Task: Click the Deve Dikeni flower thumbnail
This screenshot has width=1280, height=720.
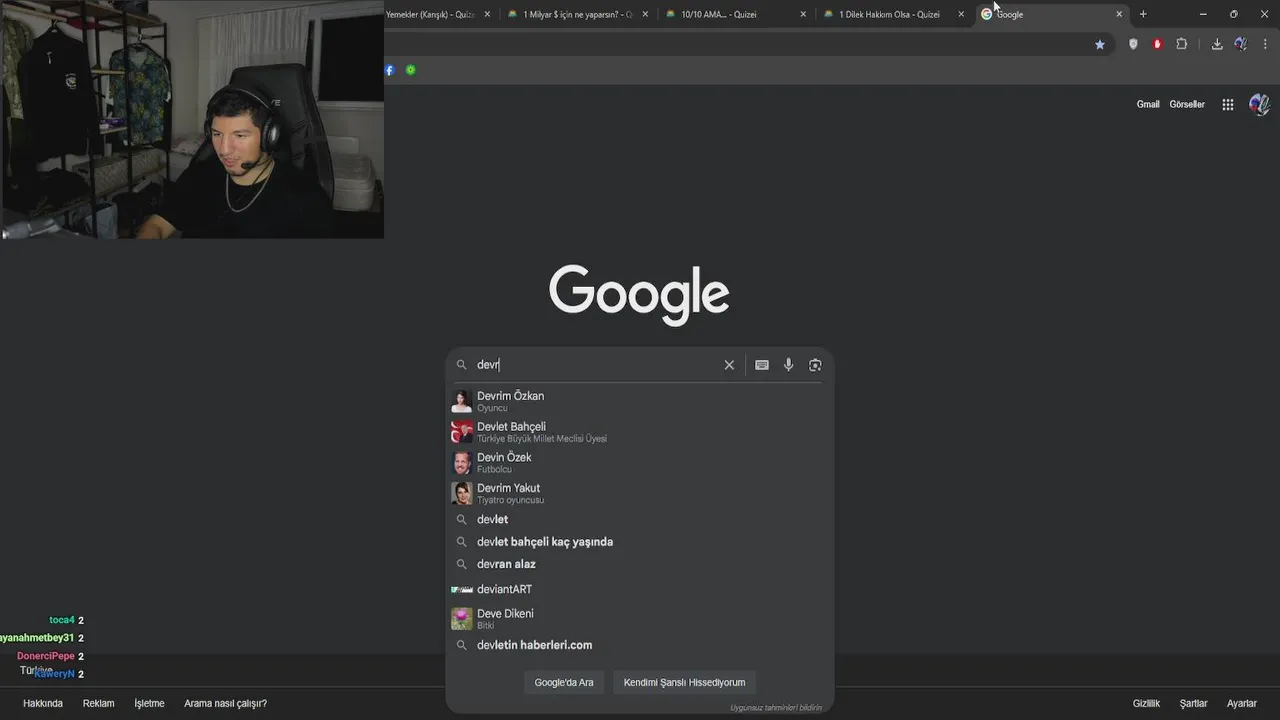Action: (x=461, y=618)
